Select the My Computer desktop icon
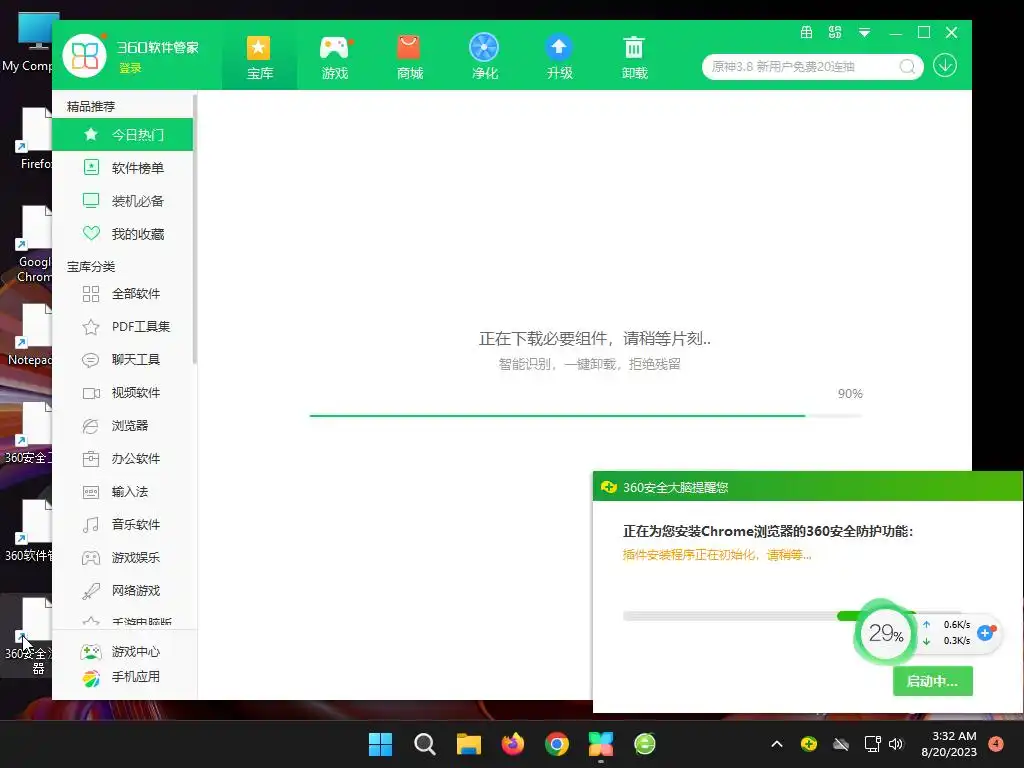Viewport: 1024px width, 768px height. point(27,42)
